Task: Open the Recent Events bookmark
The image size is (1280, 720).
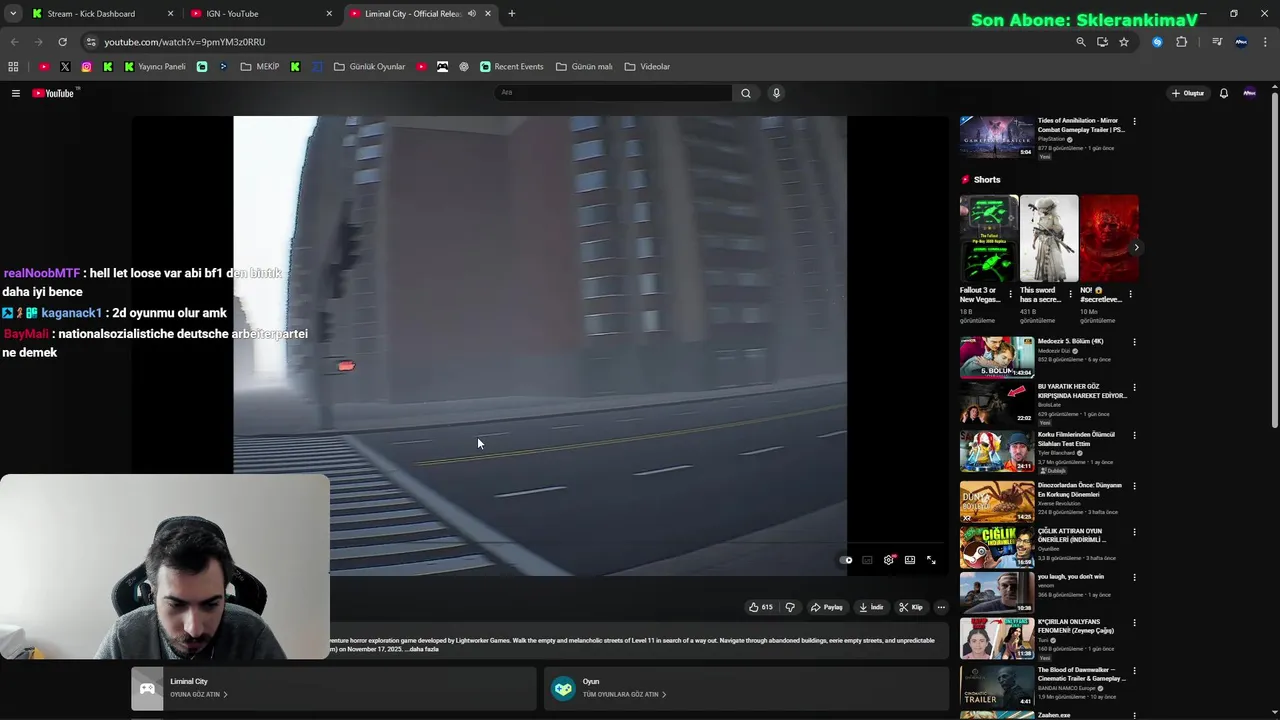Action: 512,67
